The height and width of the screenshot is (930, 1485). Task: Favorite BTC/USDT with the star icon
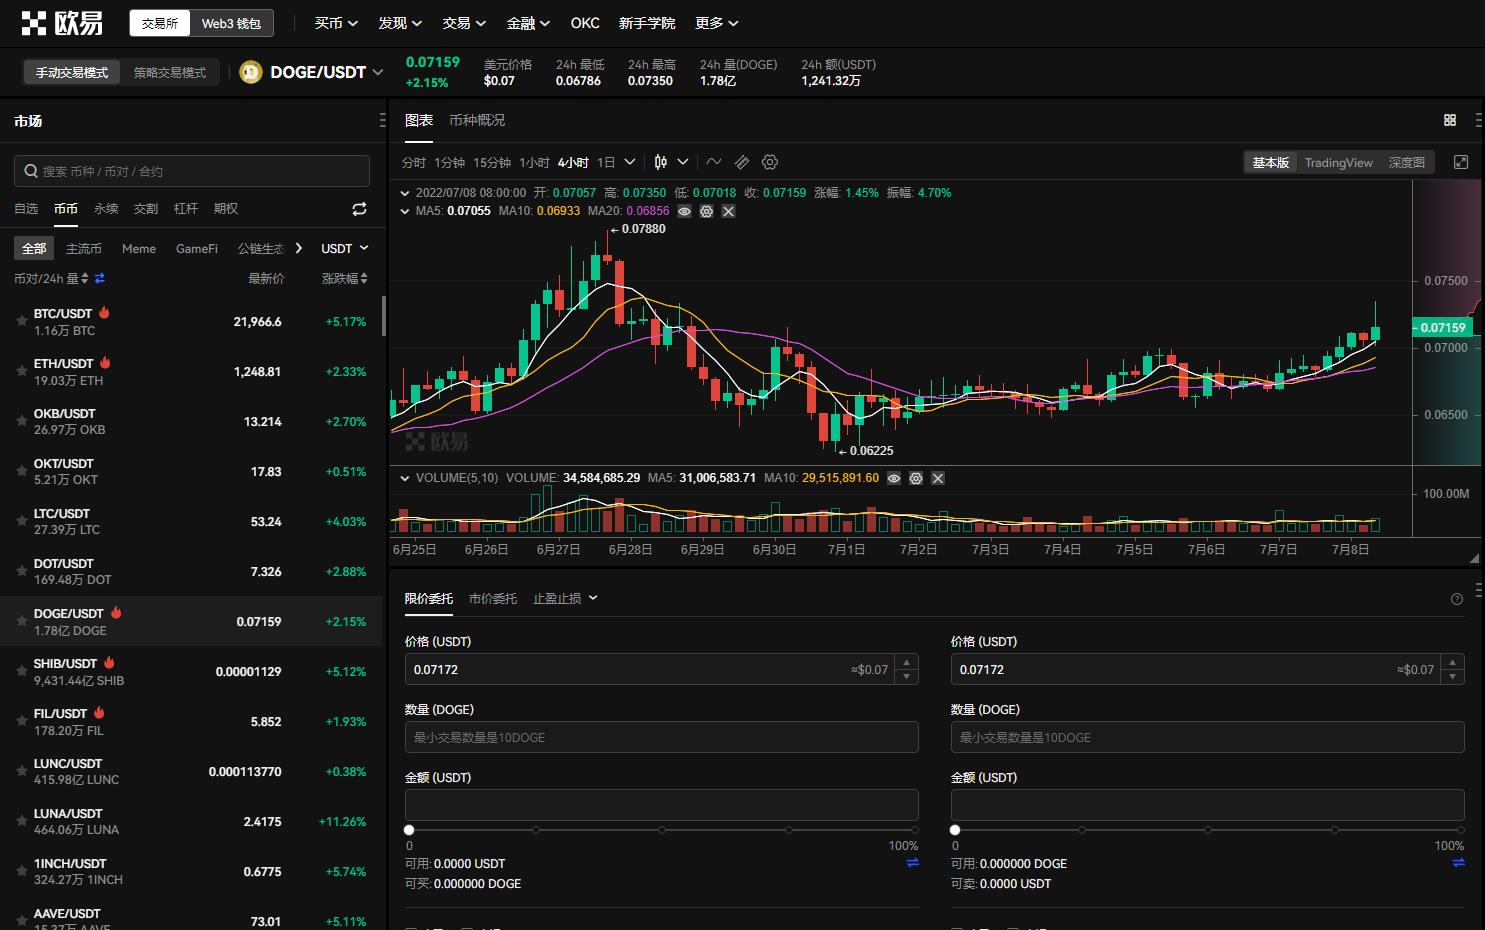(x=21, y=321)
